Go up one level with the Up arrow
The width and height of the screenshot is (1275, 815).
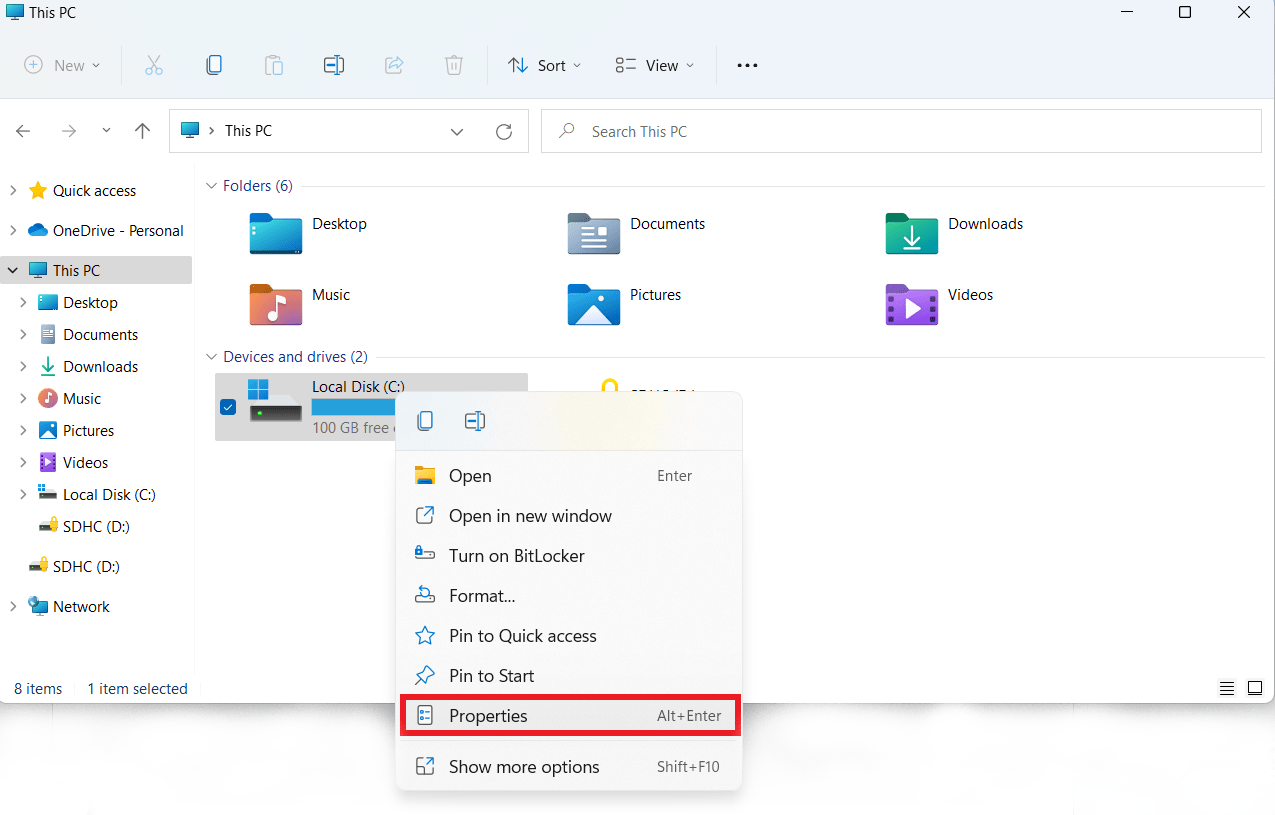coord(143,131)
